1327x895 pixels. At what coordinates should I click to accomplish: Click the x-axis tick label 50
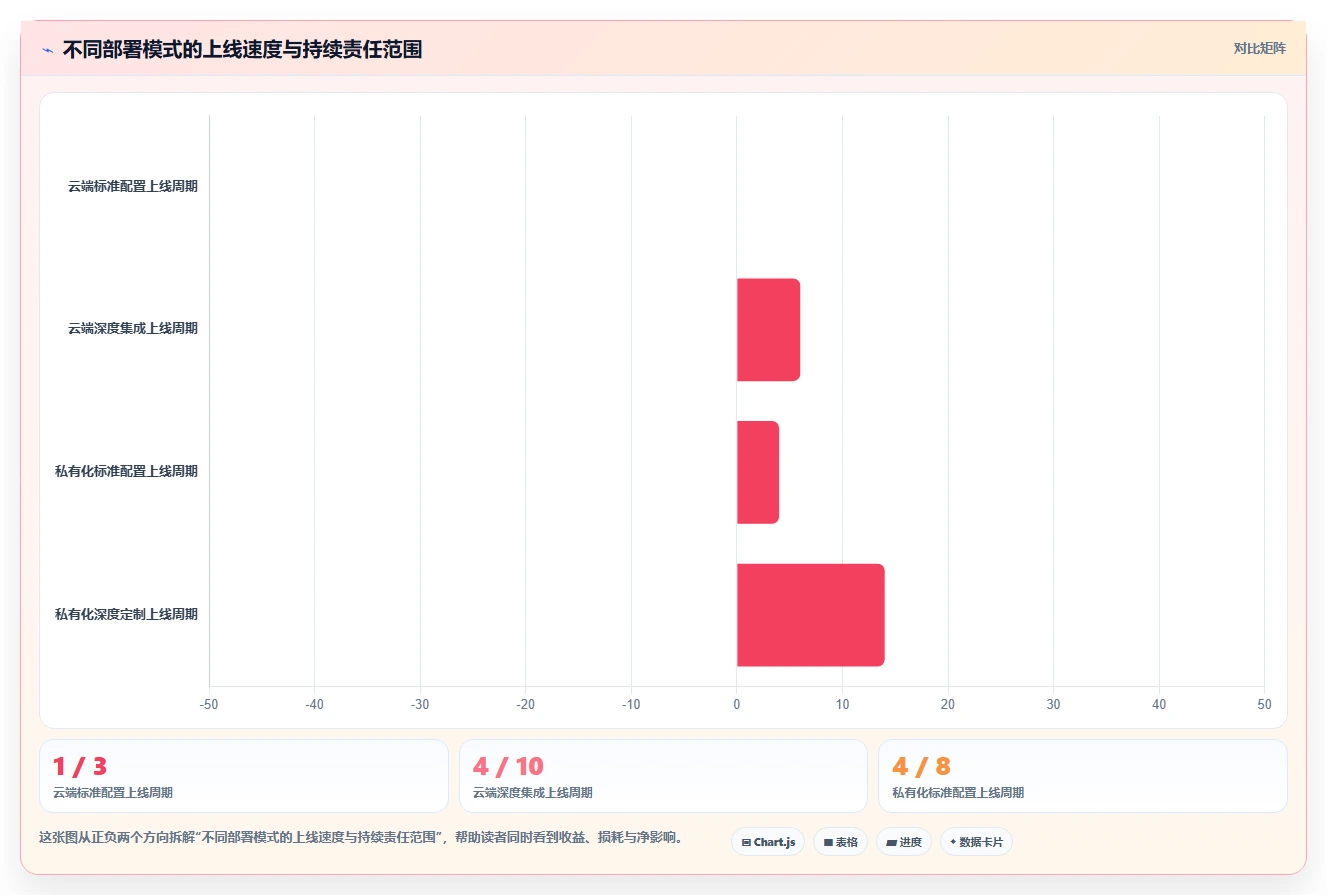[1264, 705]
